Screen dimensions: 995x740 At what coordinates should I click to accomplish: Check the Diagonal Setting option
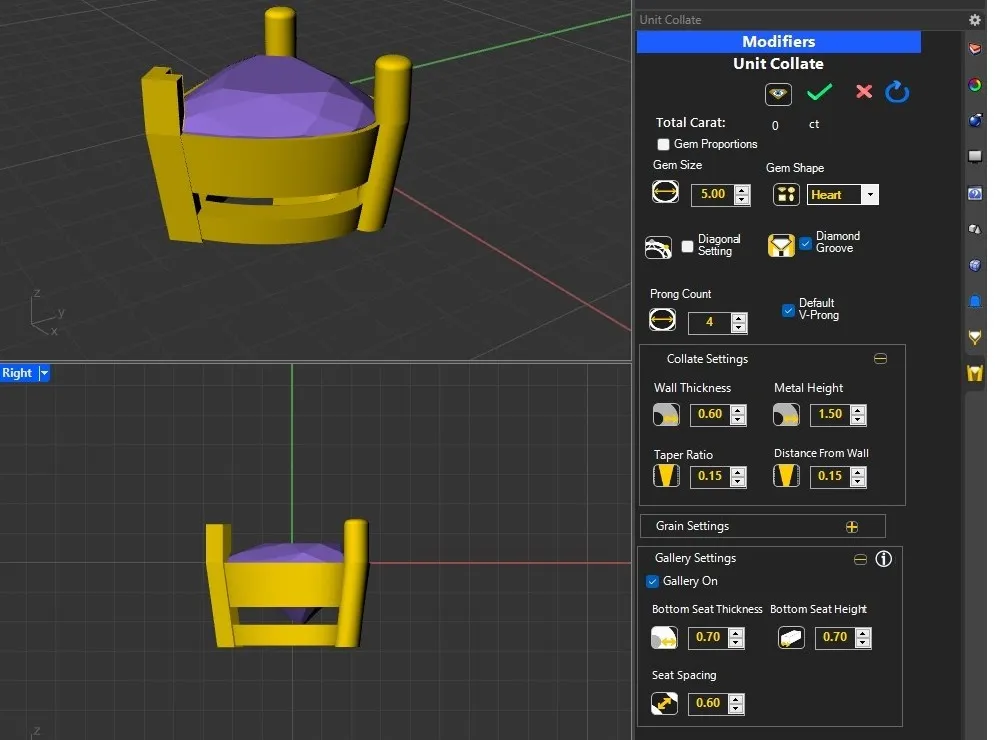point(687,246)
